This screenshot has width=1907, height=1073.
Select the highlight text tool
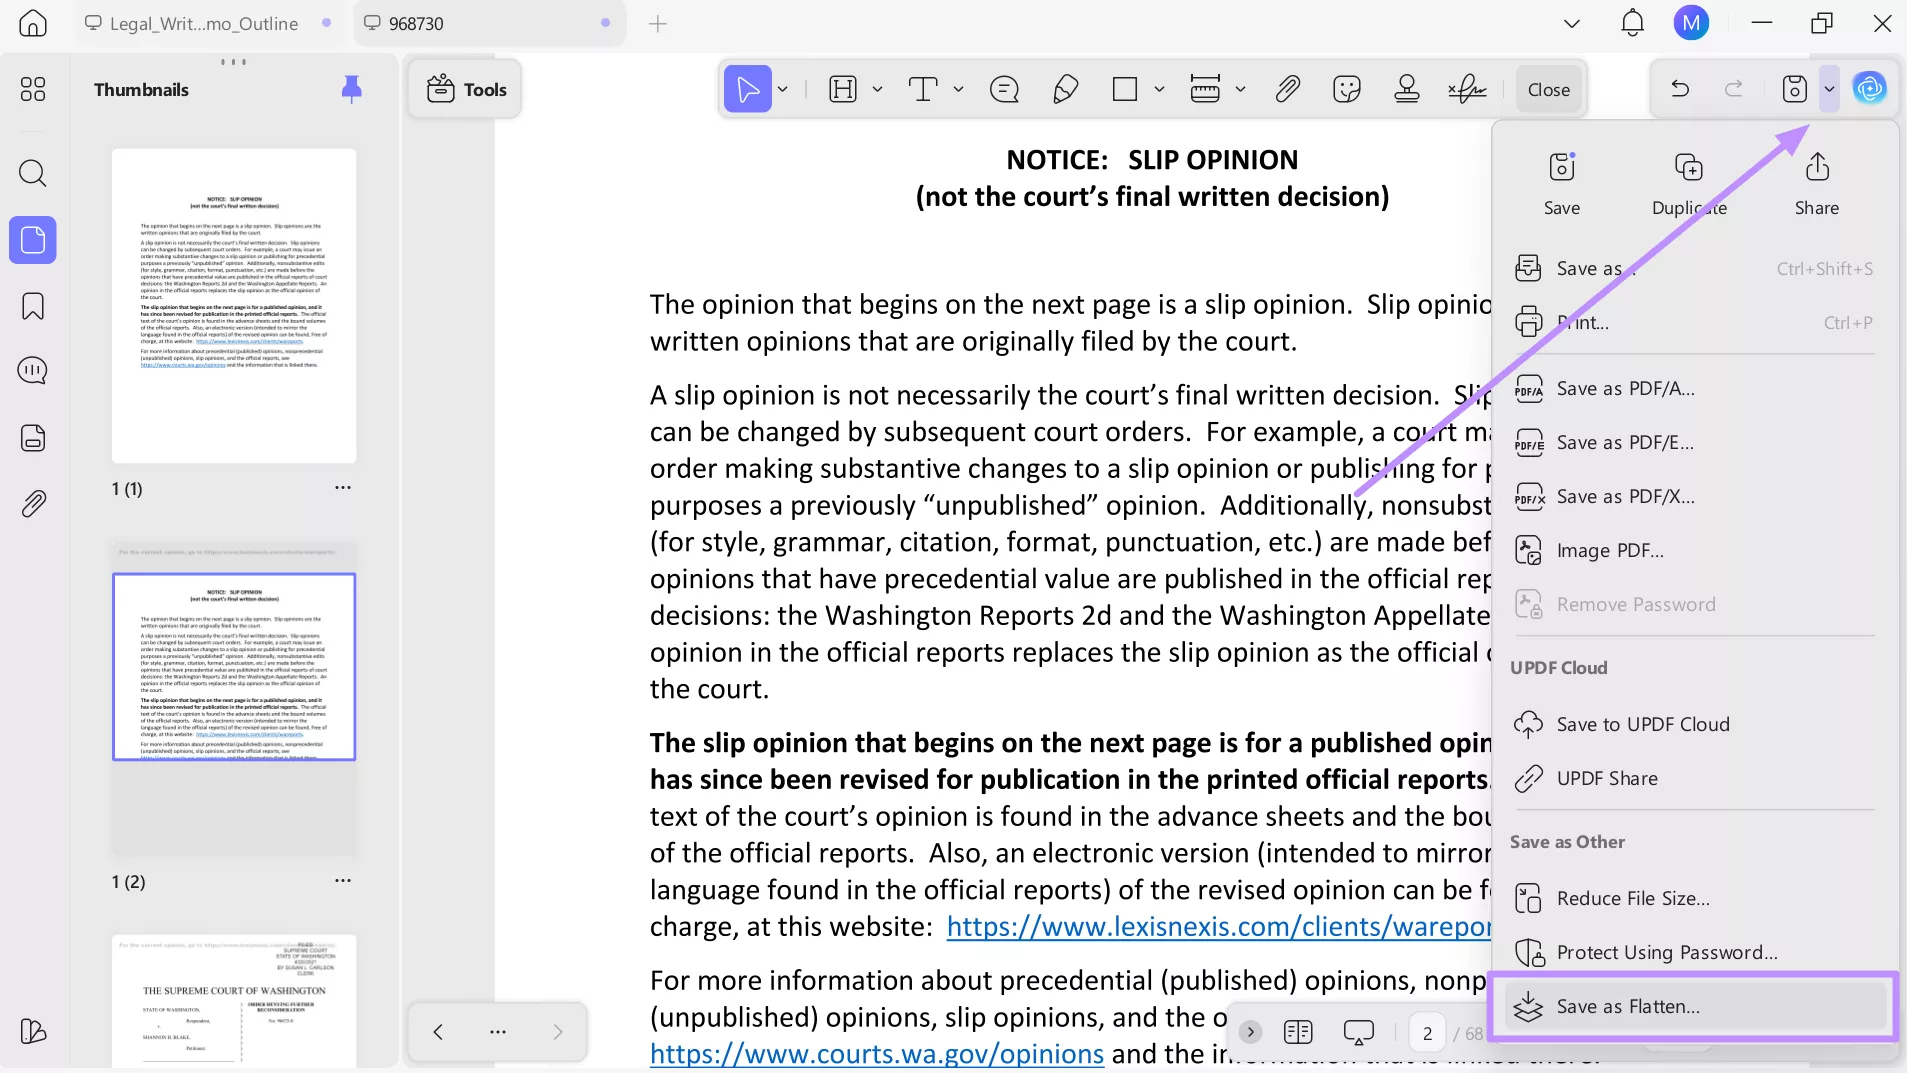(x=843, y=89)
